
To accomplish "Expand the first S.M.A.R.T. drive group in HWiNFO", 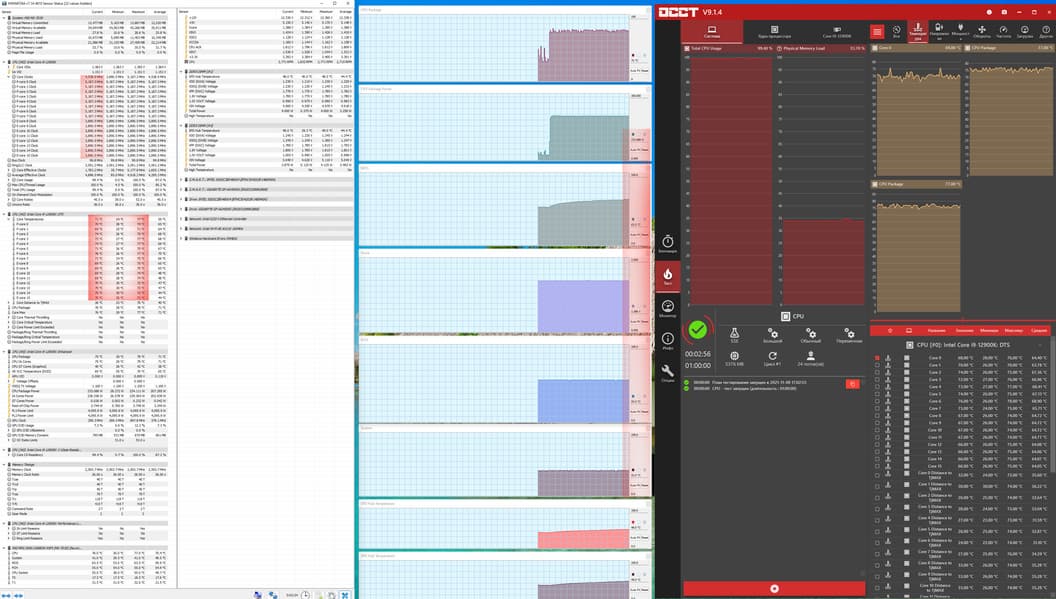I will (182, 180).
